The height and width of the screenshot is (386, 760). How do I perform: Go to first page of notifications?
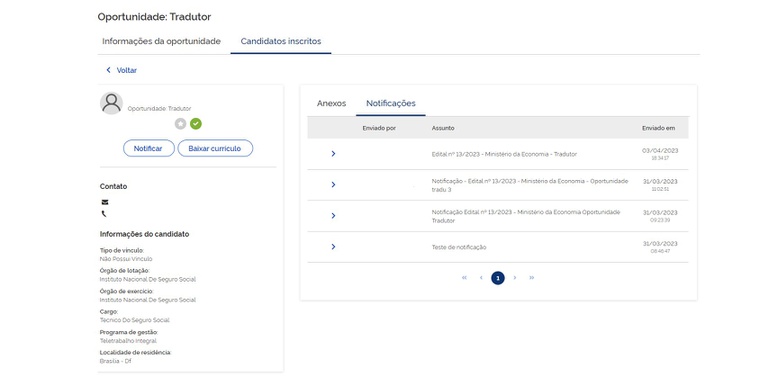click(464, 278)
